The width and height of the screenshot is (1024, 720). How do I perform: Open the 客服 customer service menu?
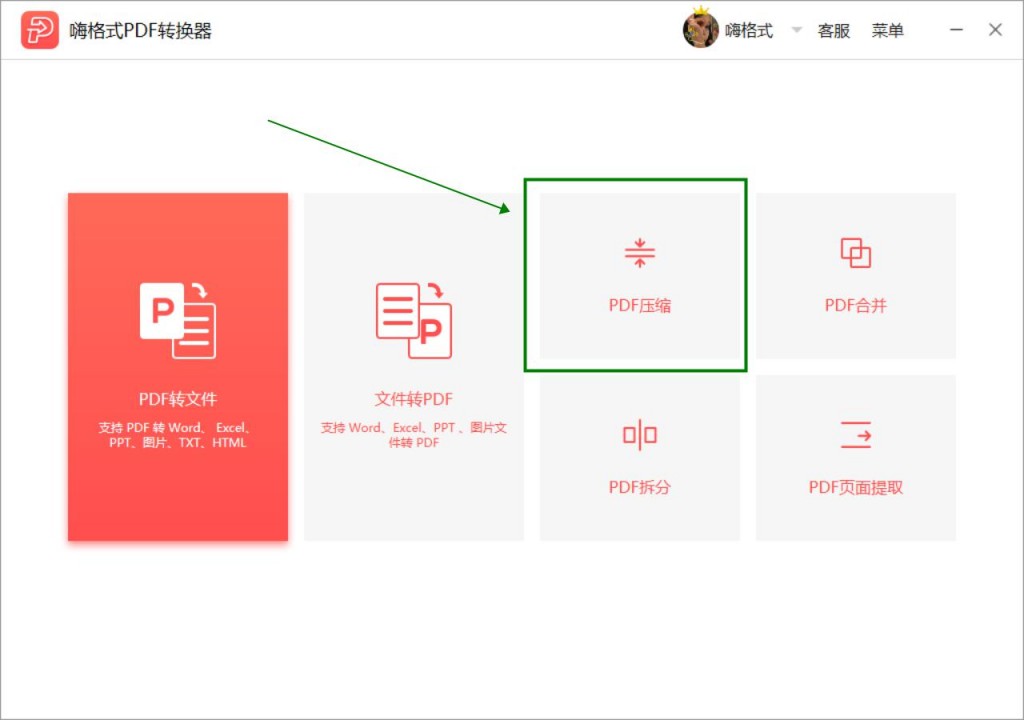(834, 31)
